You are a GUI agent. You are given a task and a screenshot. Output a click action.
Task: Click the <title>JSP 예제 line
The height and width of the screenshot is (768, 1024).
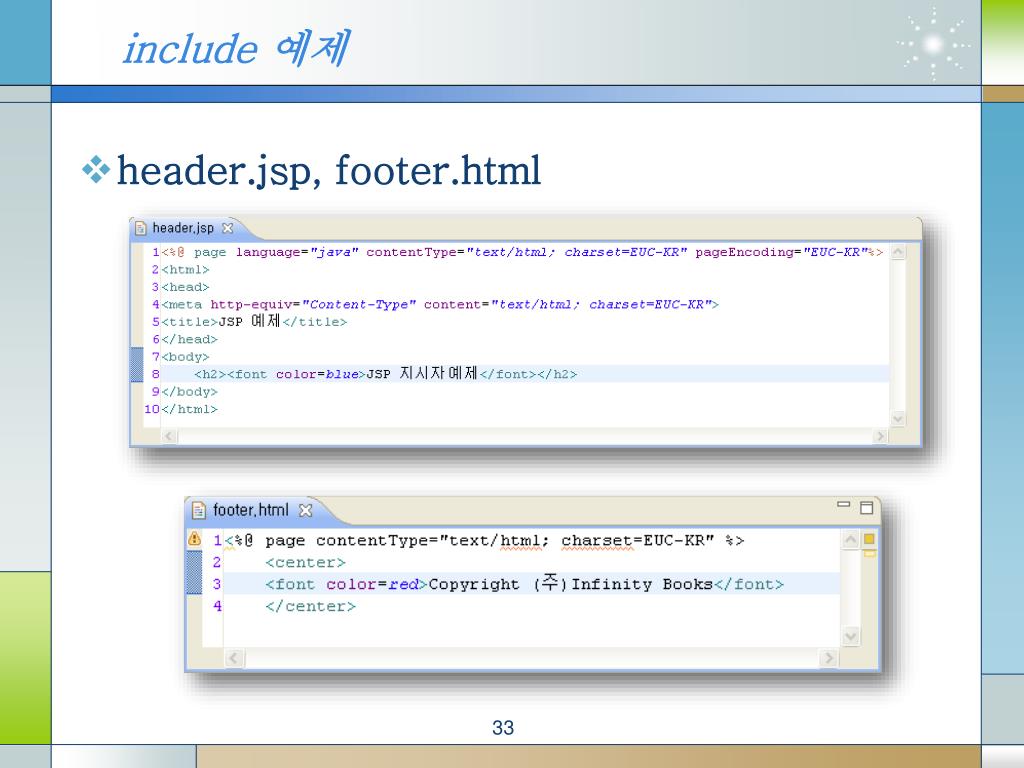click(x=254, y=321)
